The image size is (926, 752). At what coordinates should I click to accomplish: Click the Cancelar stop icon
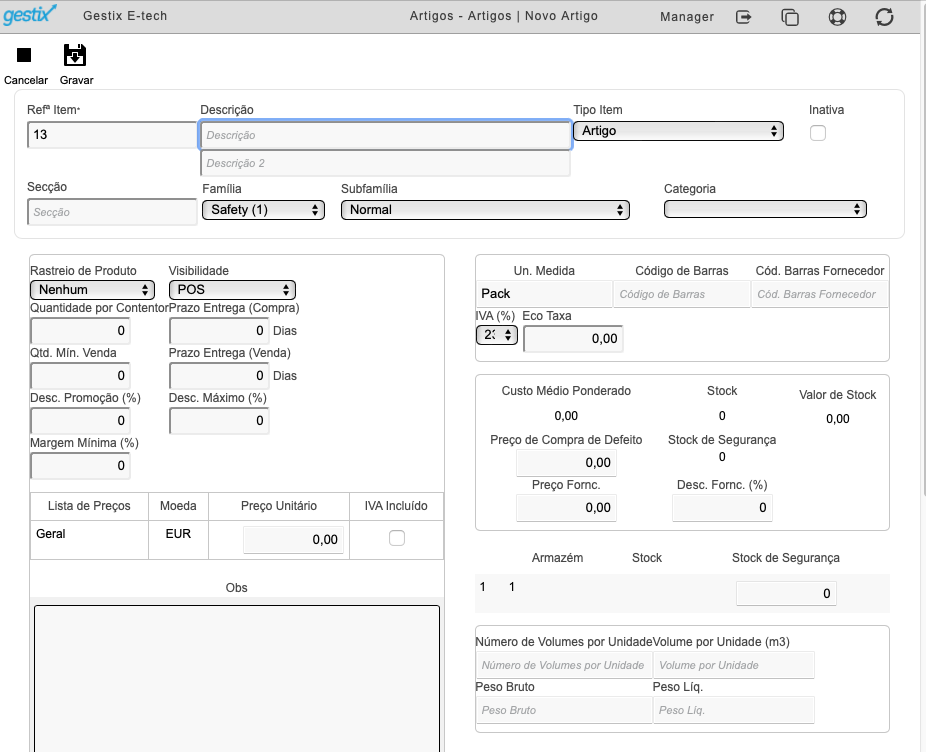(x=24, y=55)
